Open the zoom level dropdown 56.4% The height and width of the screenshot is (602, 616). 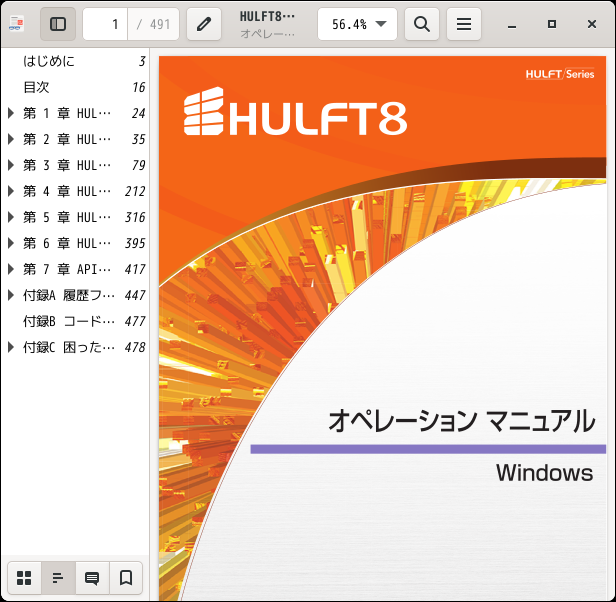[357, 24]
